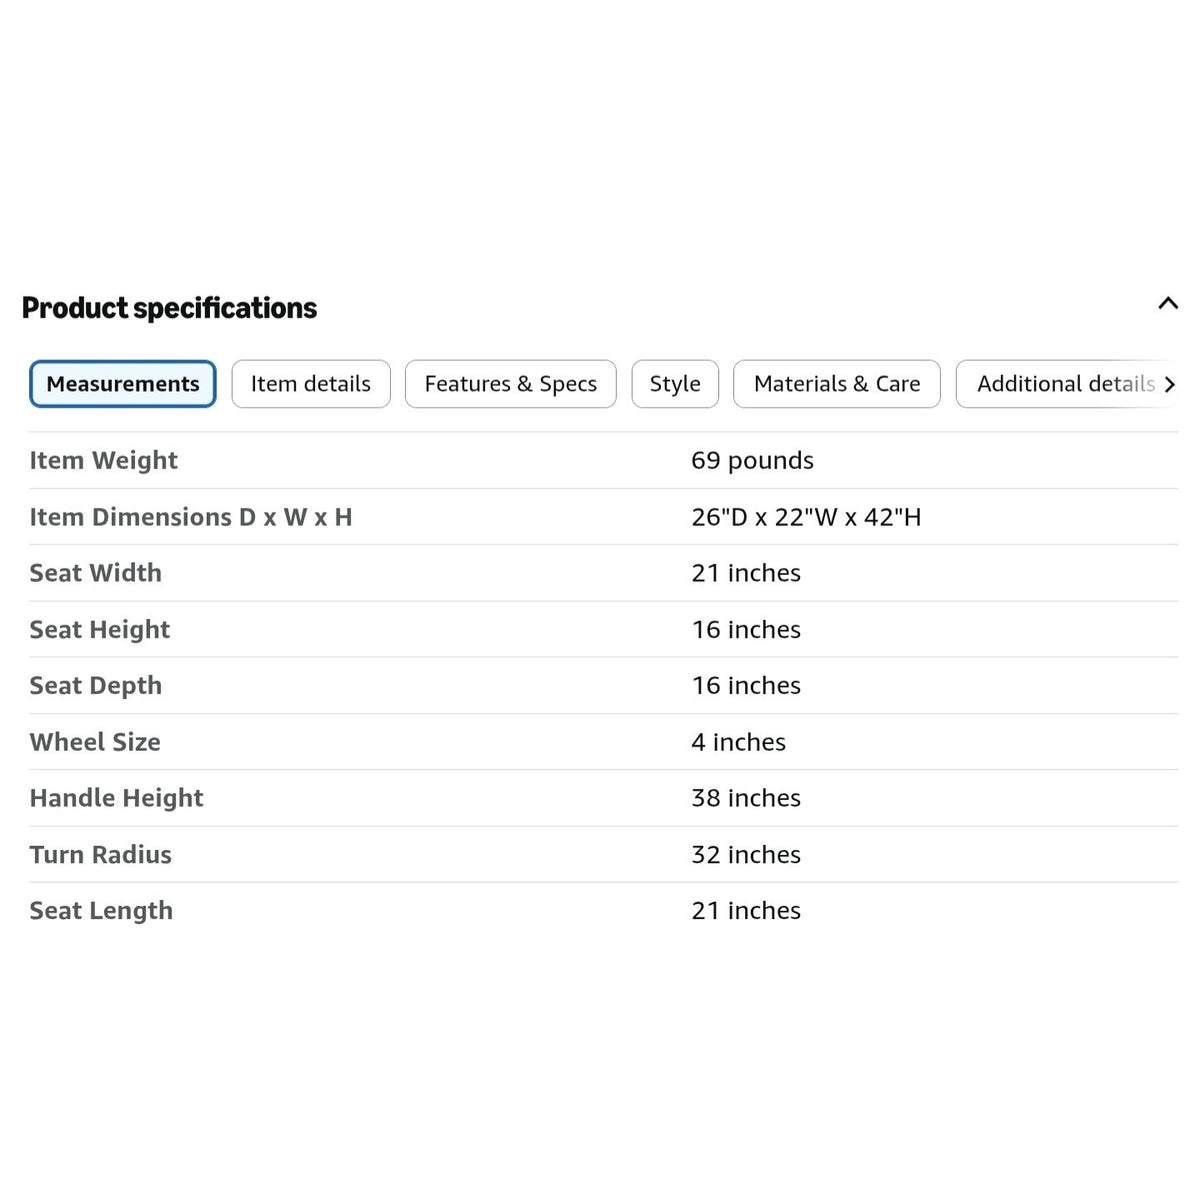Open the Item details tab
The height and width of the screenshot is (1200, 1200).
click(x=311, y=384)
